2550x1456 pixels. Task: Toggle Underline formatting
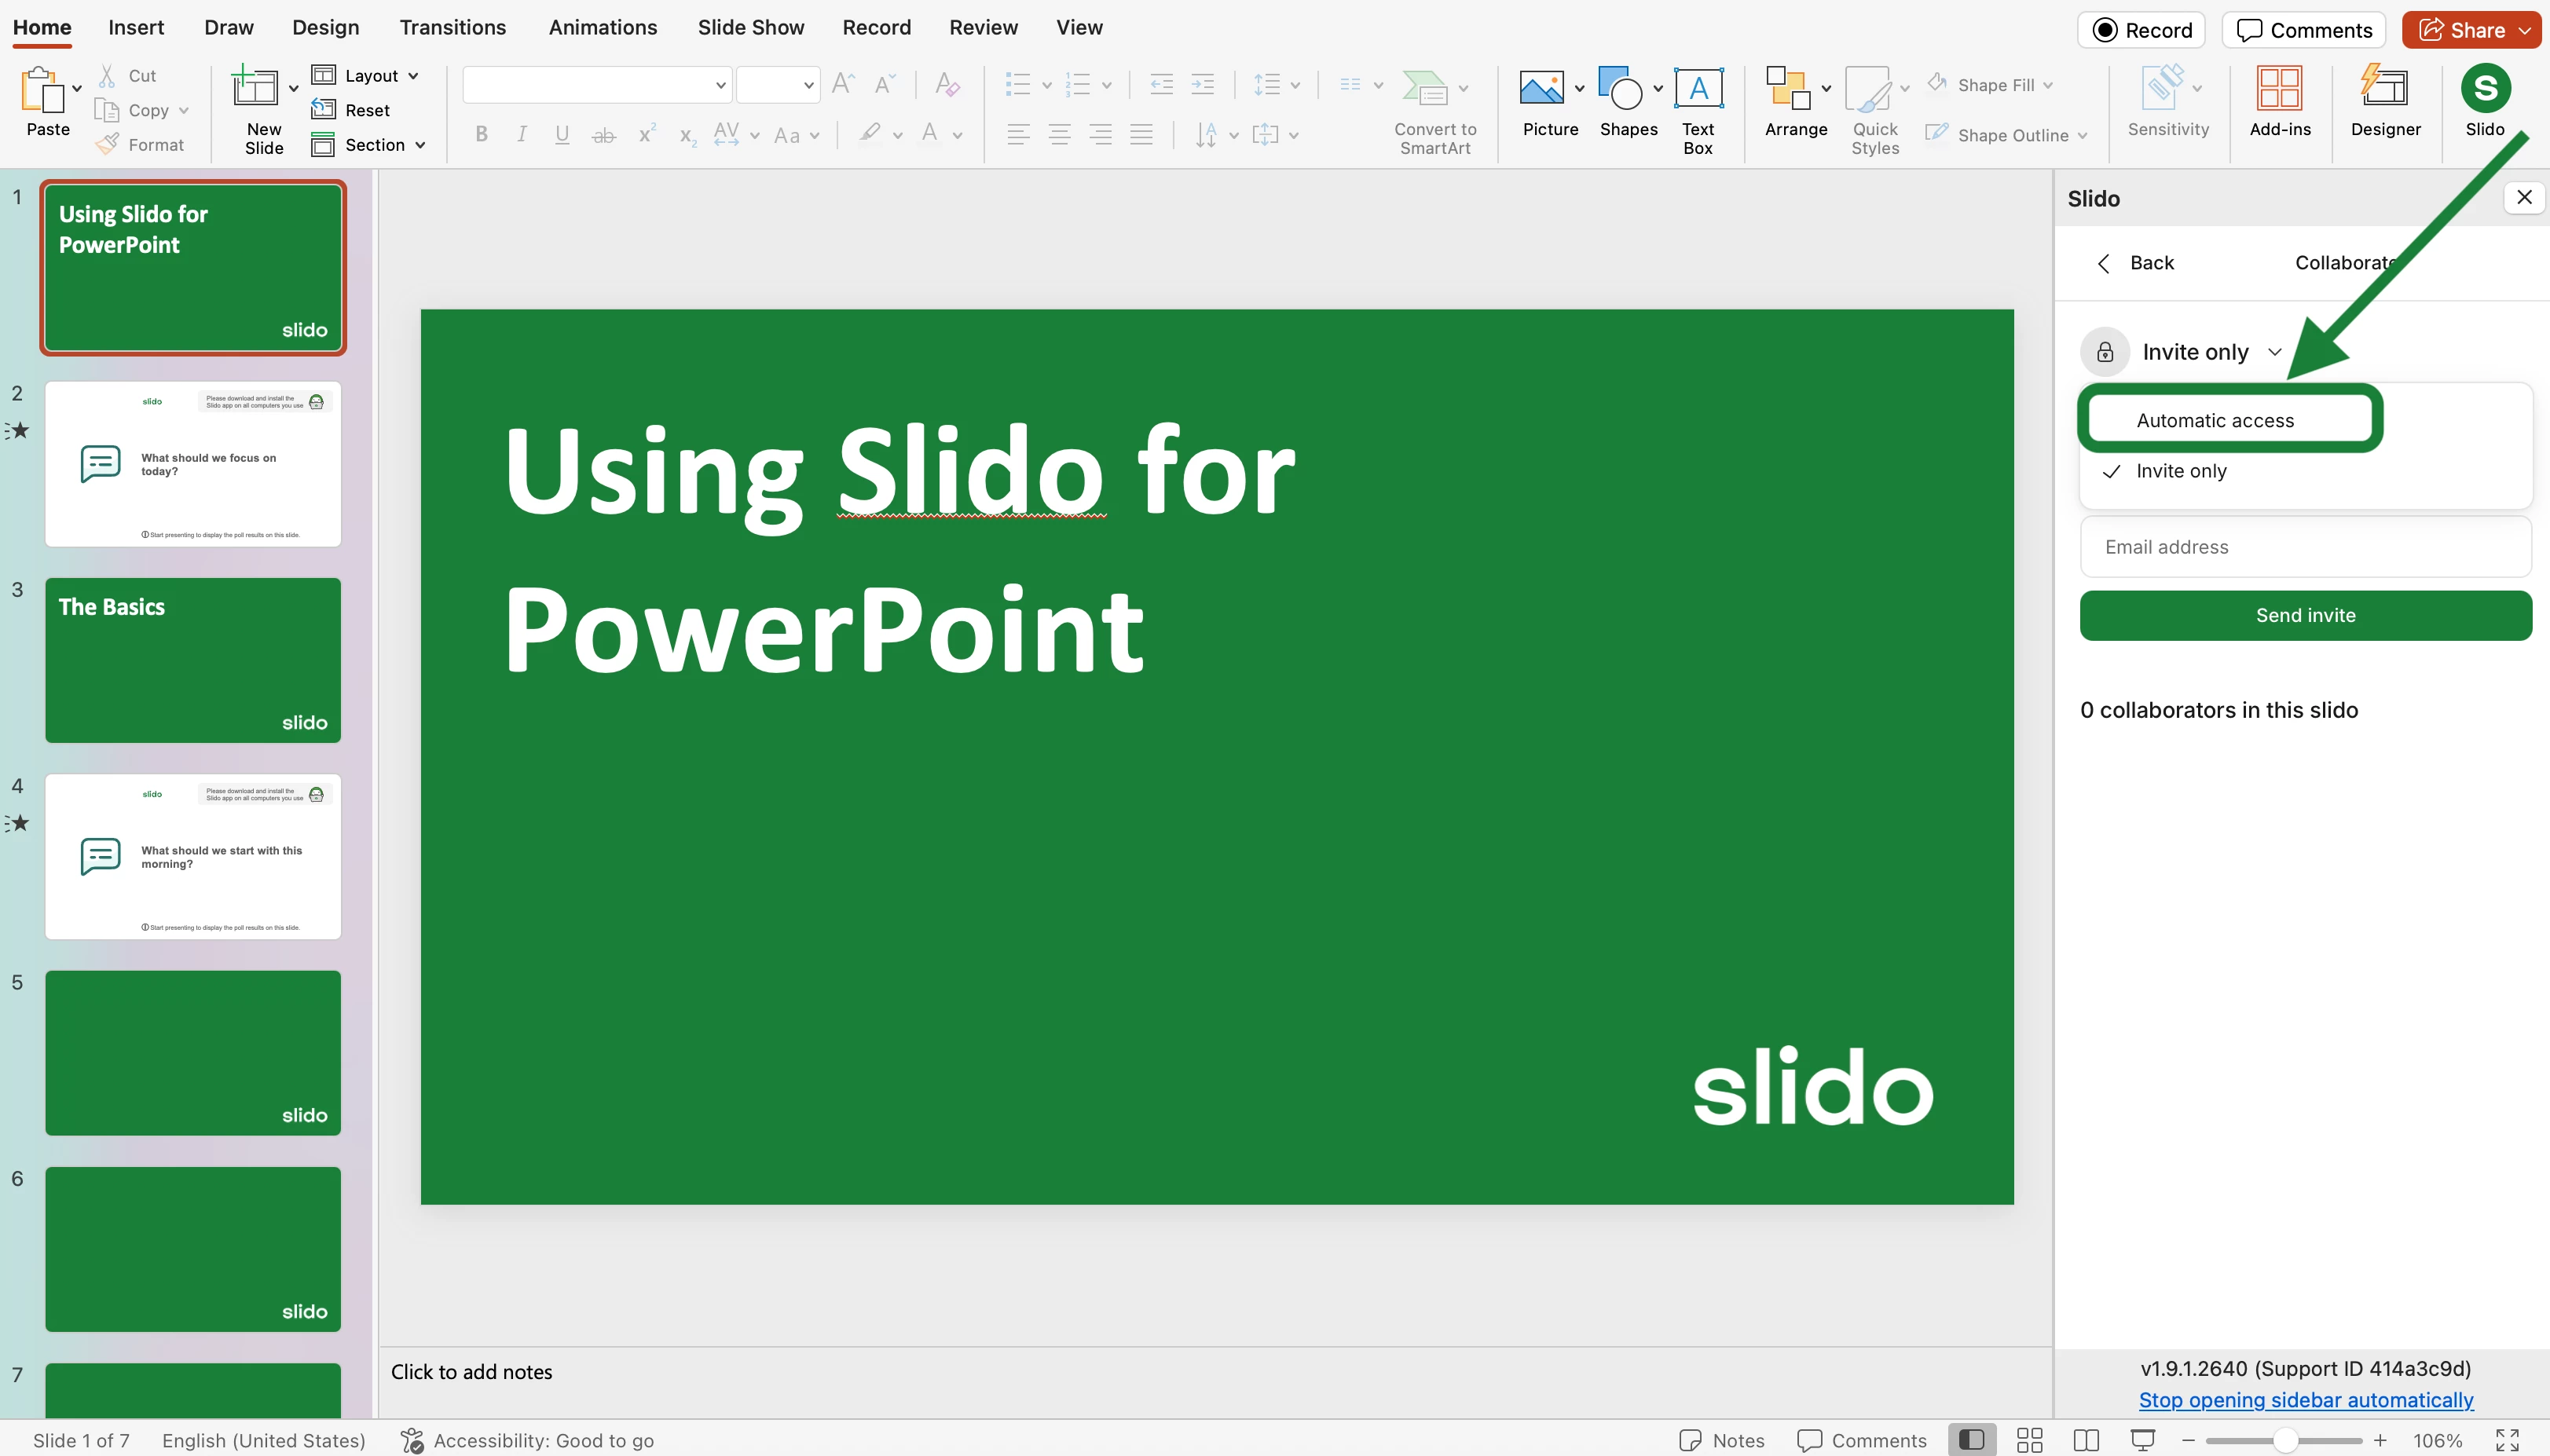pyautogui.click(x=562, y=134)
